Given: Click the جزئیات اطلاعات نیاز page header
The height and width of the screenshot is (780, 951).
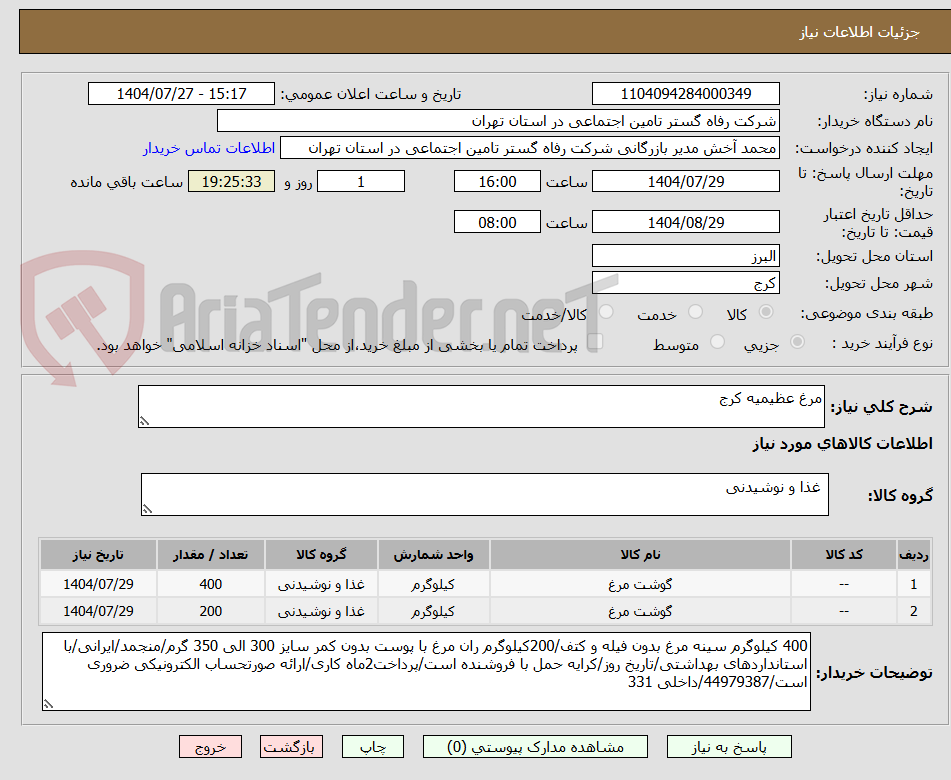Looking at the screenshot, I should (859, 32).
